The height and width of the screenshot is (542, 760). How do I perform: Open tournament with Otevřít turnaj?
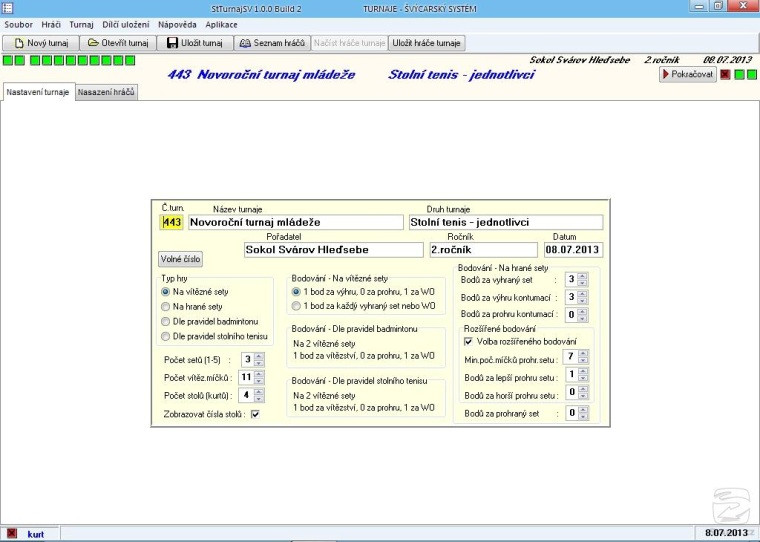[x=118, y=43]
